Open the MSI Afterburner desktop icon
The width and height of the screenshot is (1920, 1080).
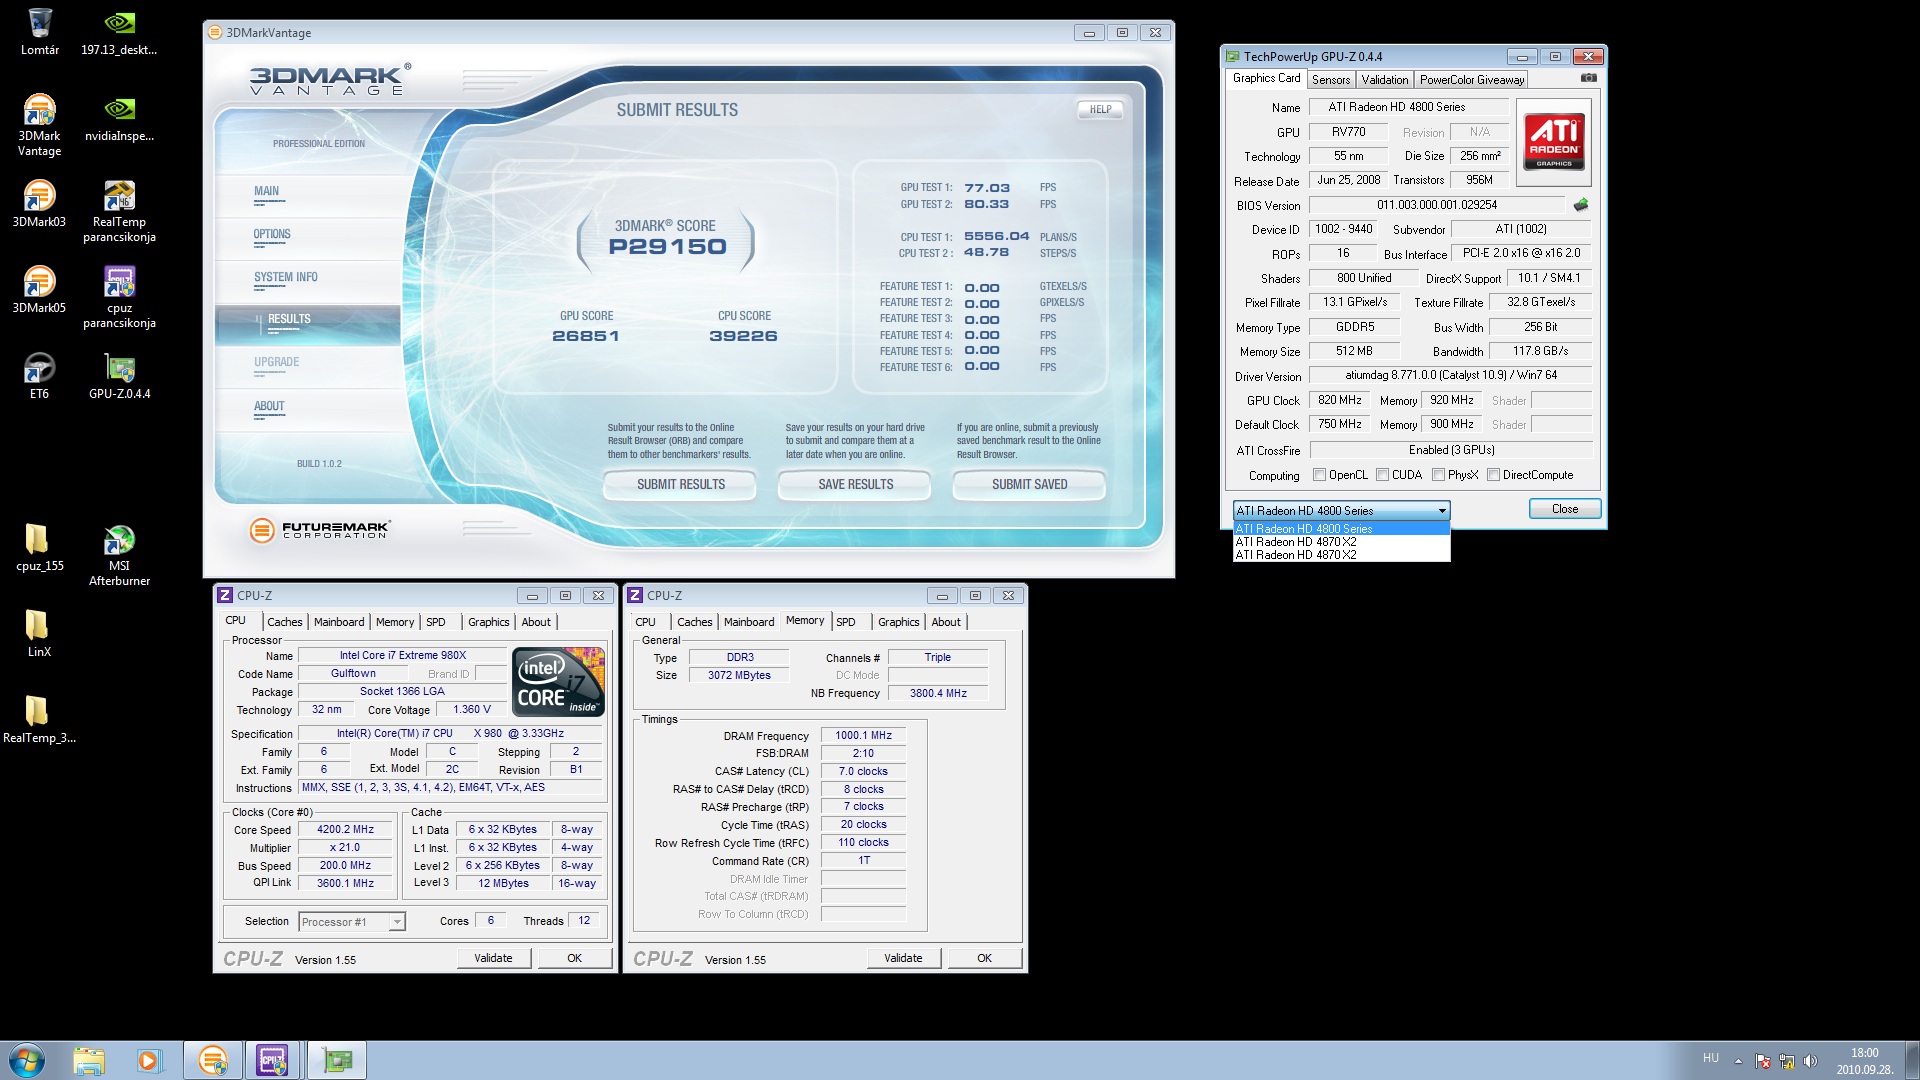119,541
